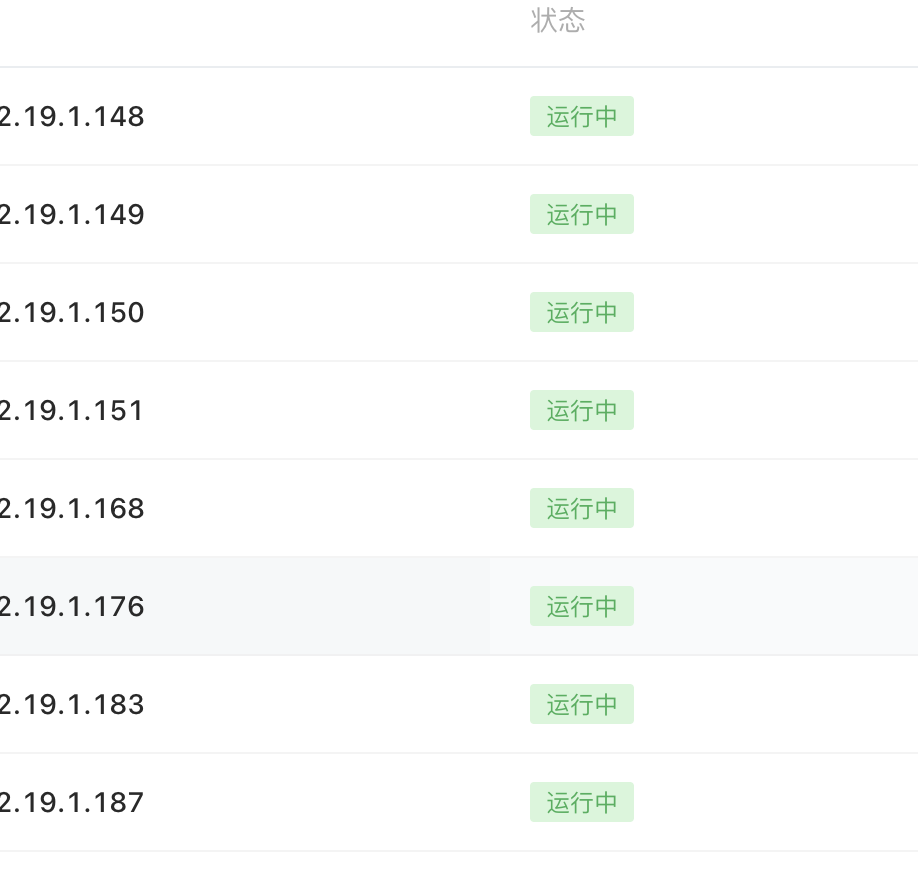918x874 pixels.
Task: Click IP address ending in 1.148
Action: pos(72,117)
